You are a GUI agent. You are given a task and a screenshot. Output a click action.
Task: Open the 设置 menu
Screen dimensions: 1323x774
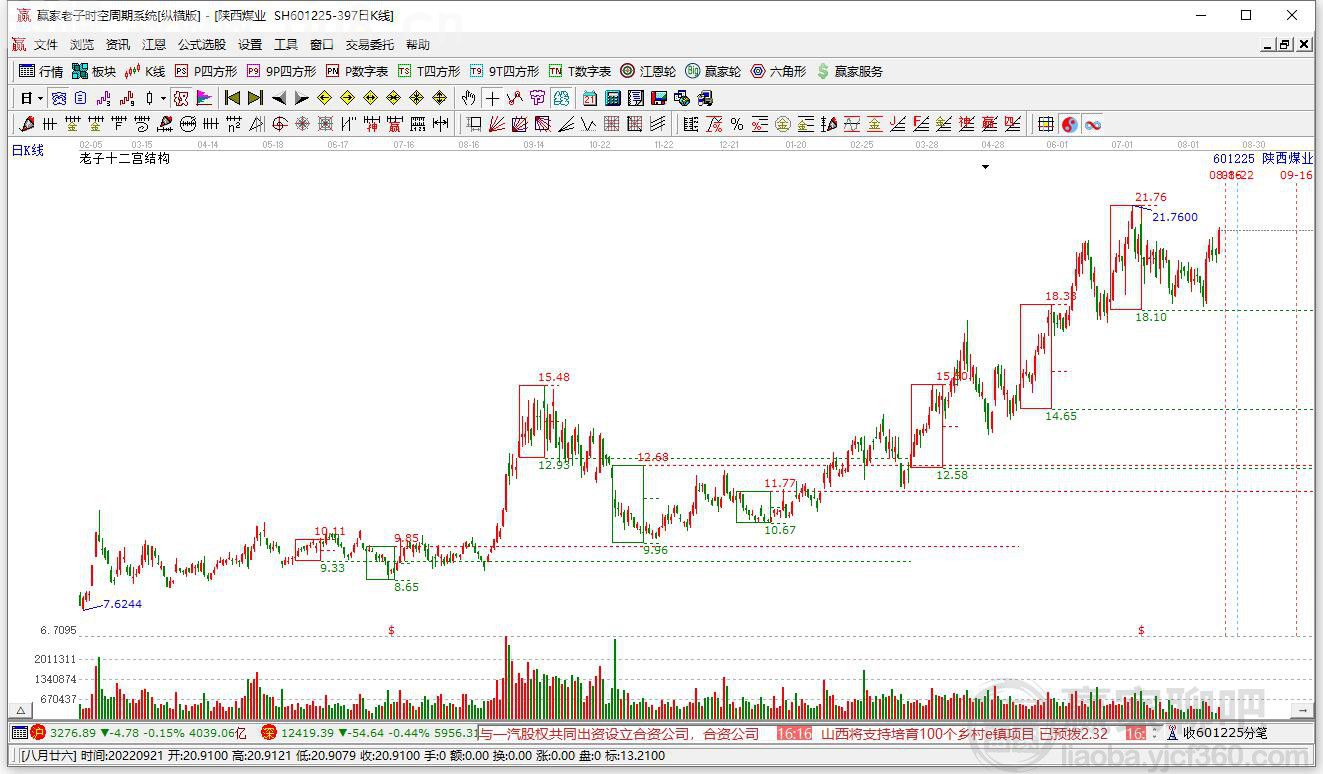[250, 45]
